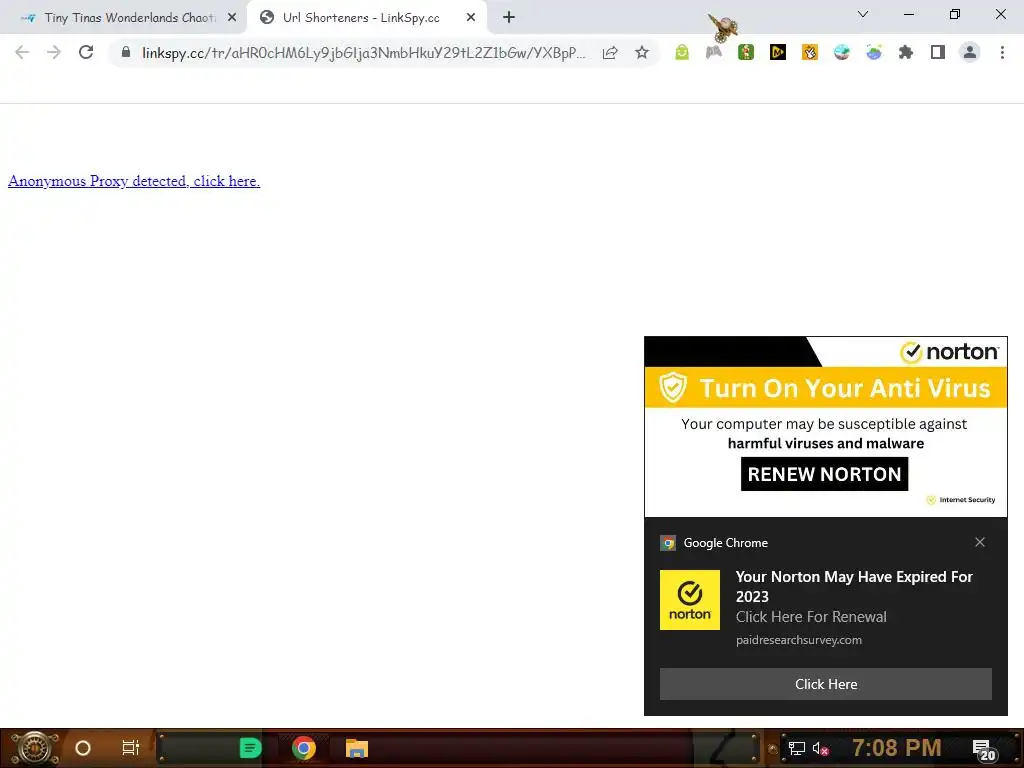Screen dimensions: 1024x768
Task: Open a new tab with plus button
Action: point(509,18)
